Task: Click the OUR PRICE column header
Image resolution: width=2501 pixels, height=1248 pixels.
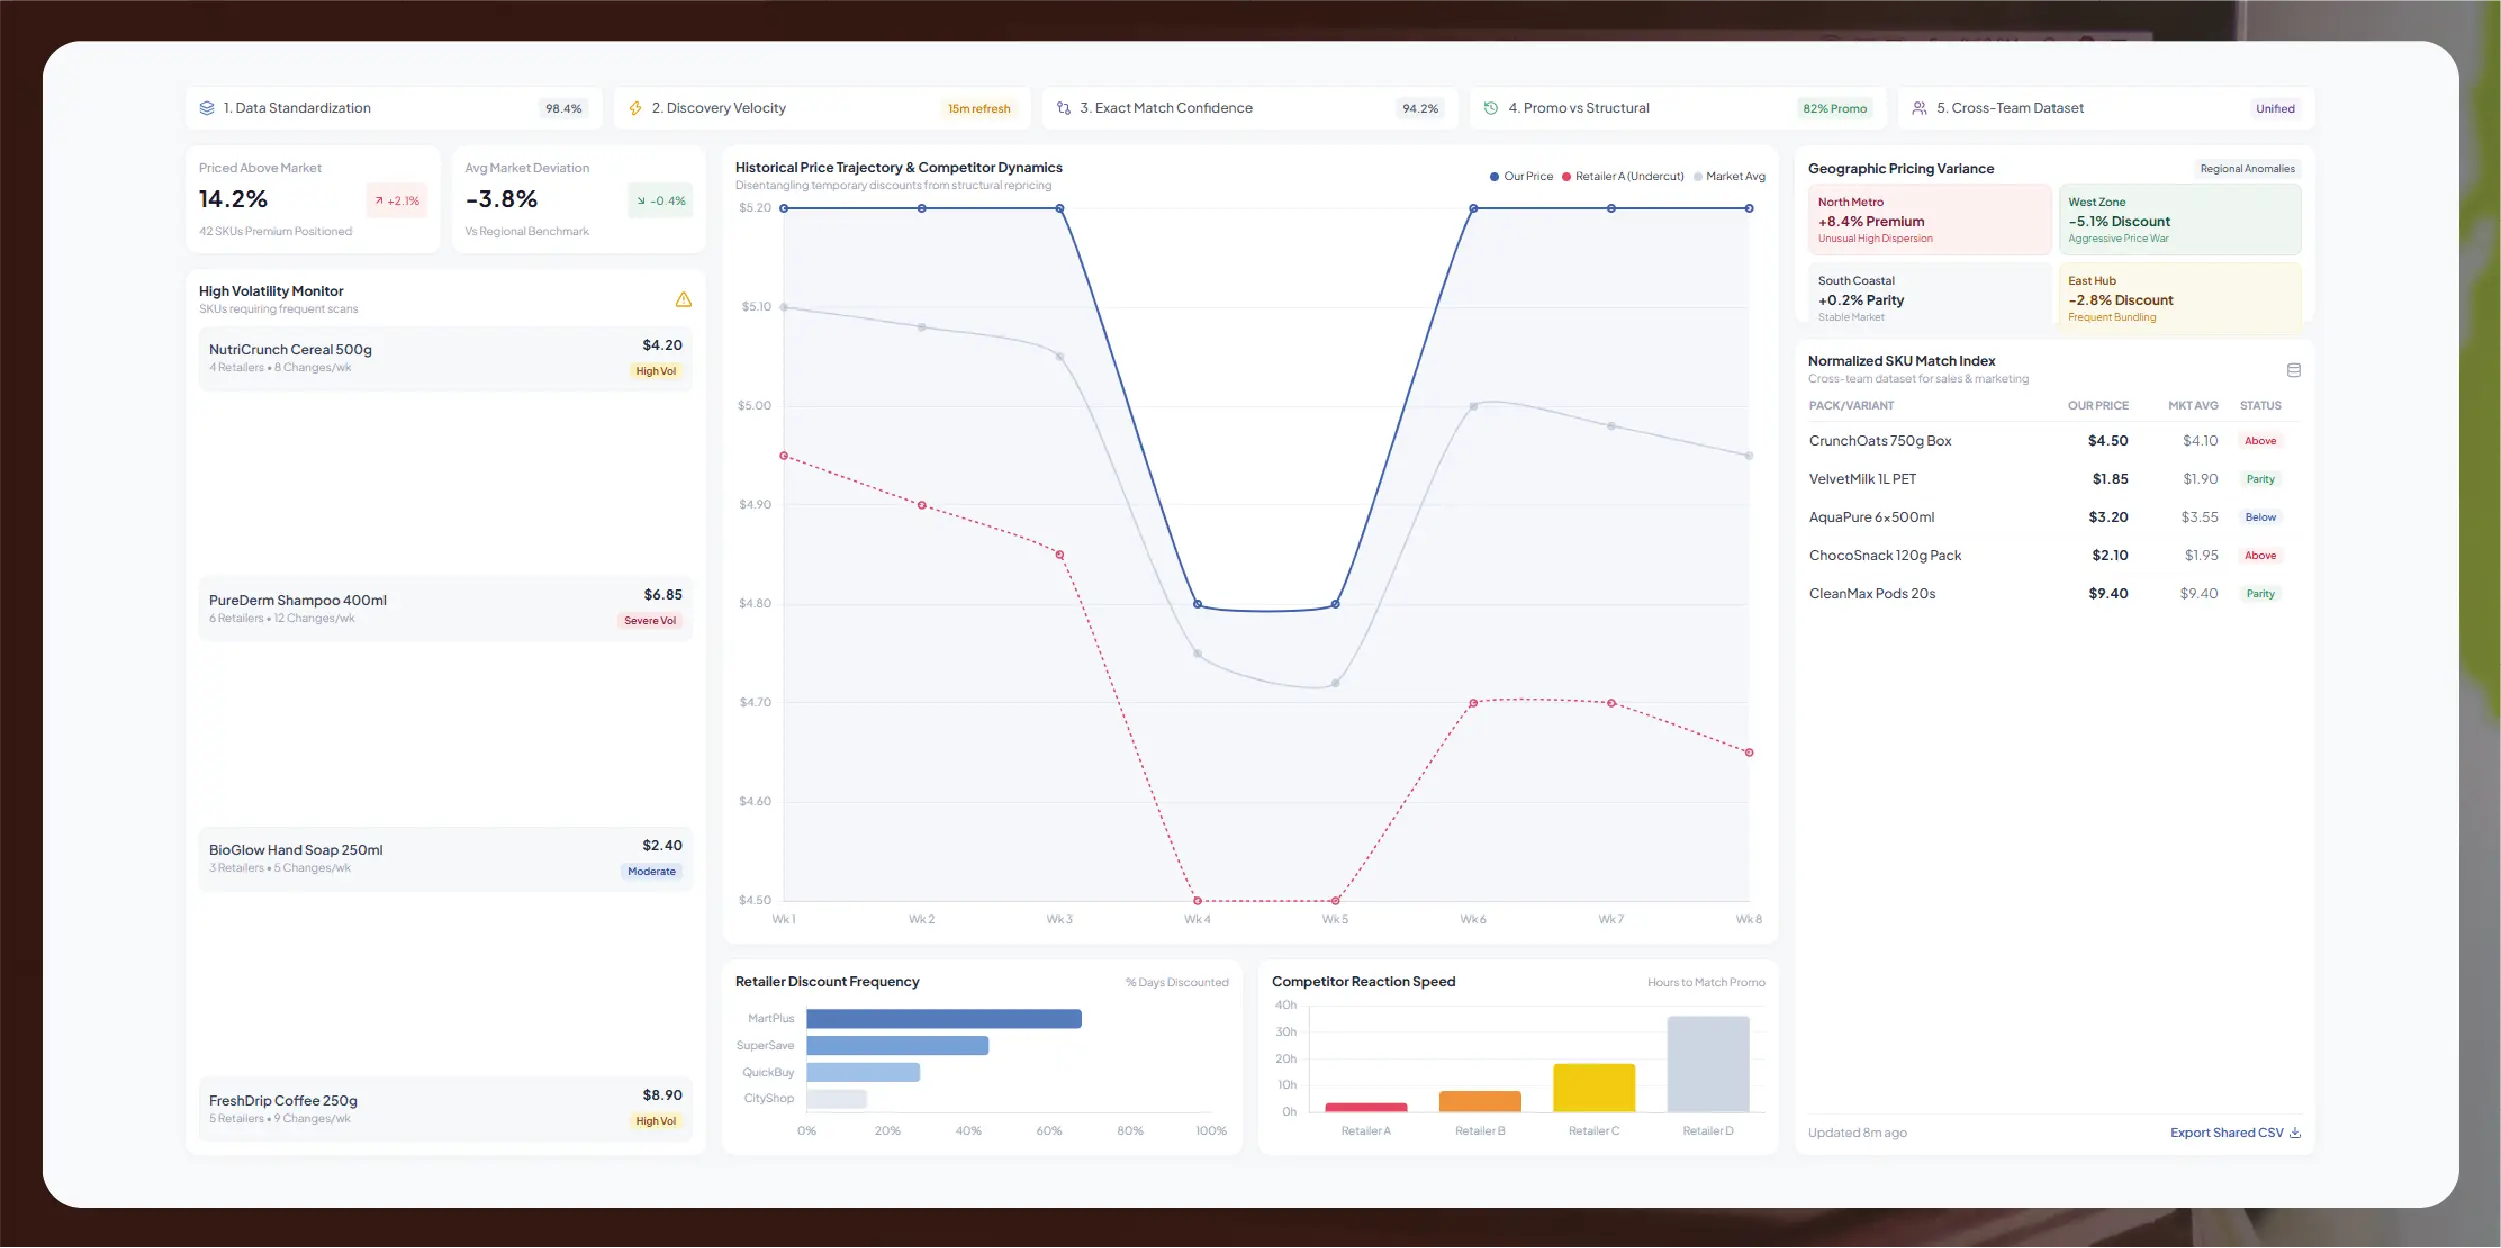Action: [x=2098, y=406]
